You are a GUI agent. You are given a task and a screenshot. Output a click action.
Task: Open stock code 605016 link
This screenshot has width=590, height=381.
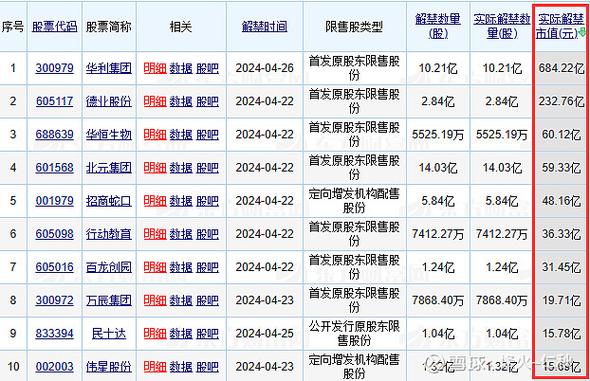[55, 267]
